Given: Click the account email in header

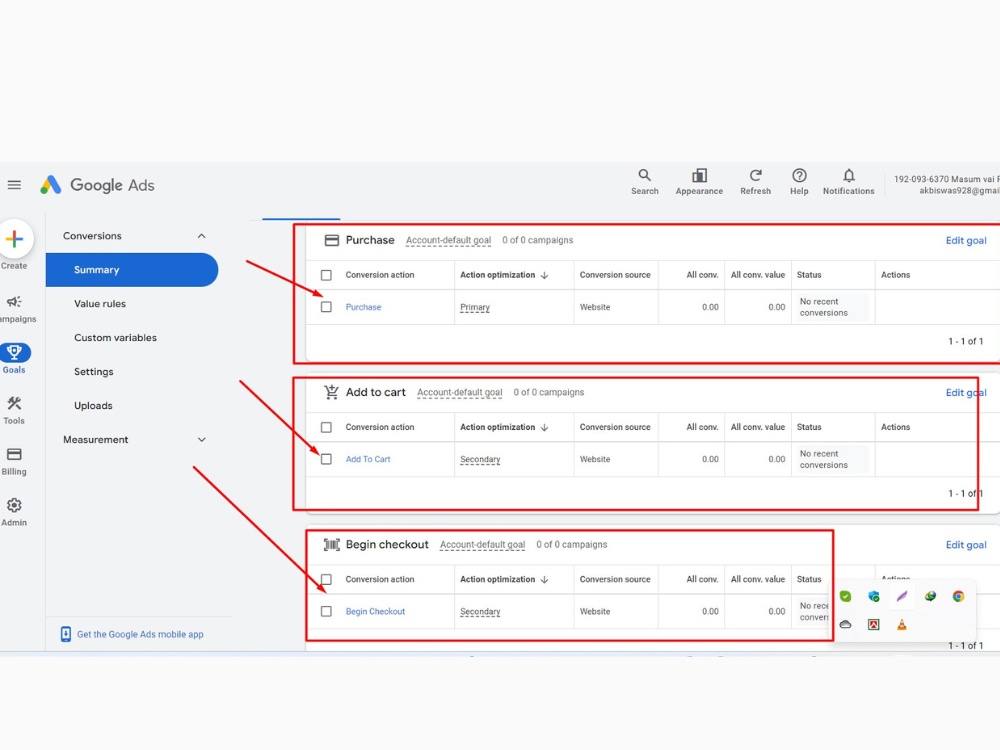Looking at the screenshot, I should (x=959, y=191).
